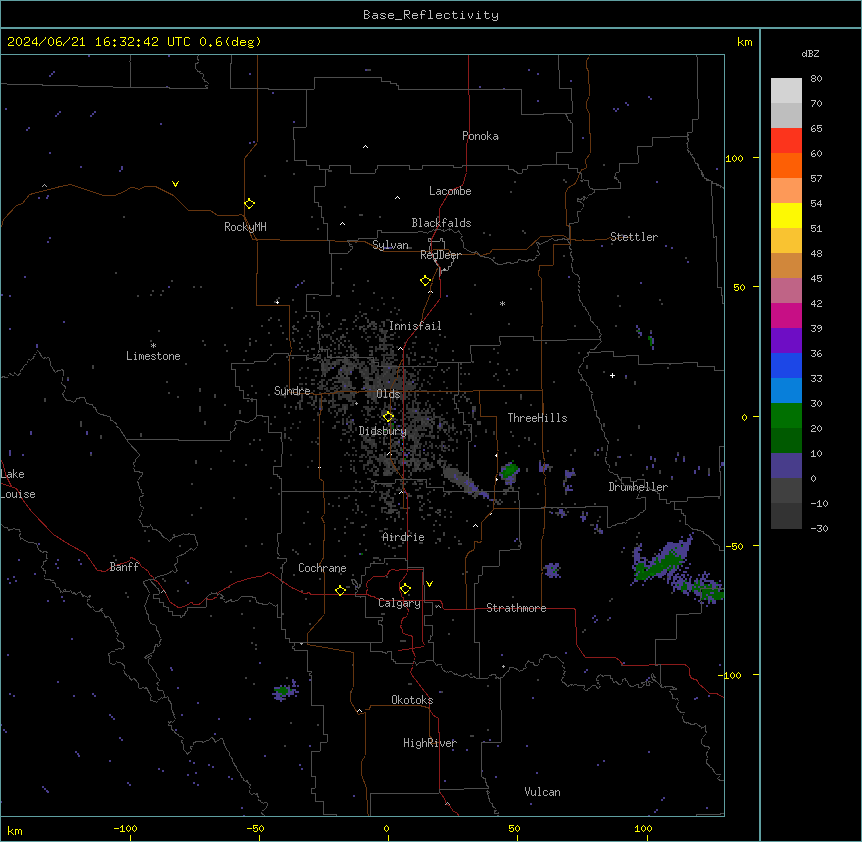This screenshot has width=862, height=842.
Task: Click the yellow diamond marker south of RedDeer
Action: pos(426,281)
